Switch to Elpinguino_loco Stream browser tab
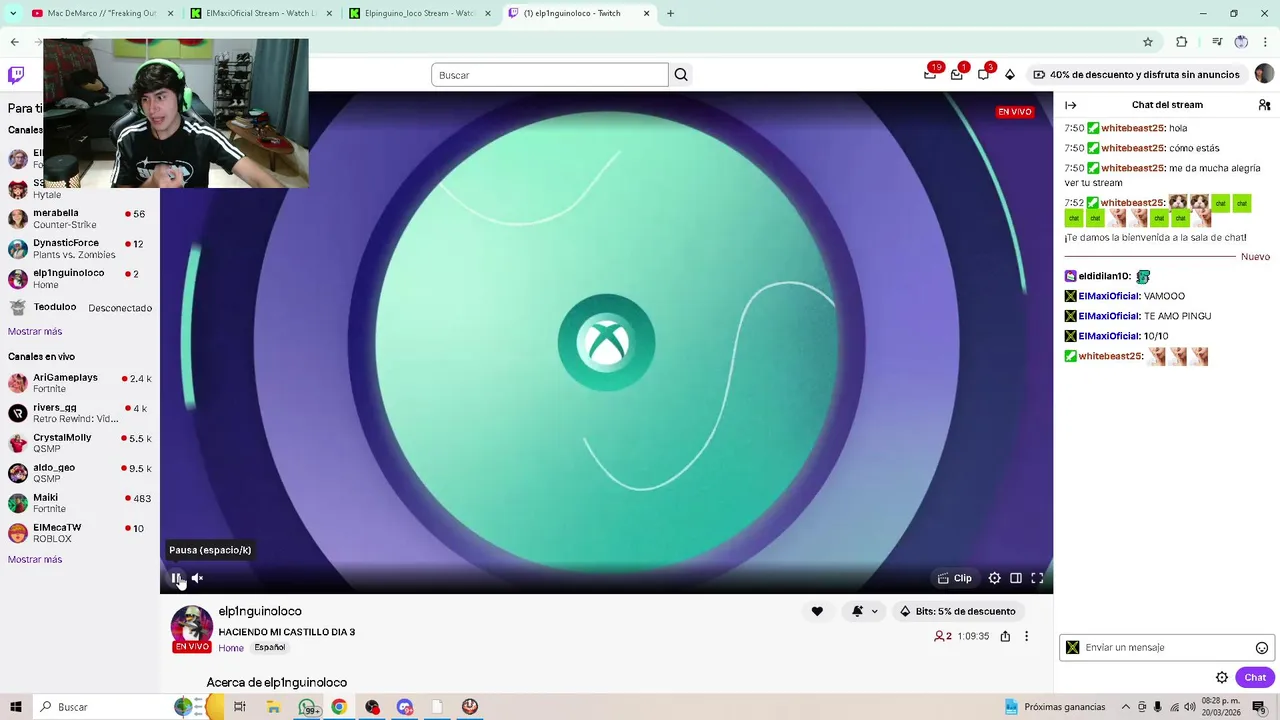 pyautogui.click(x=420, y=13)
